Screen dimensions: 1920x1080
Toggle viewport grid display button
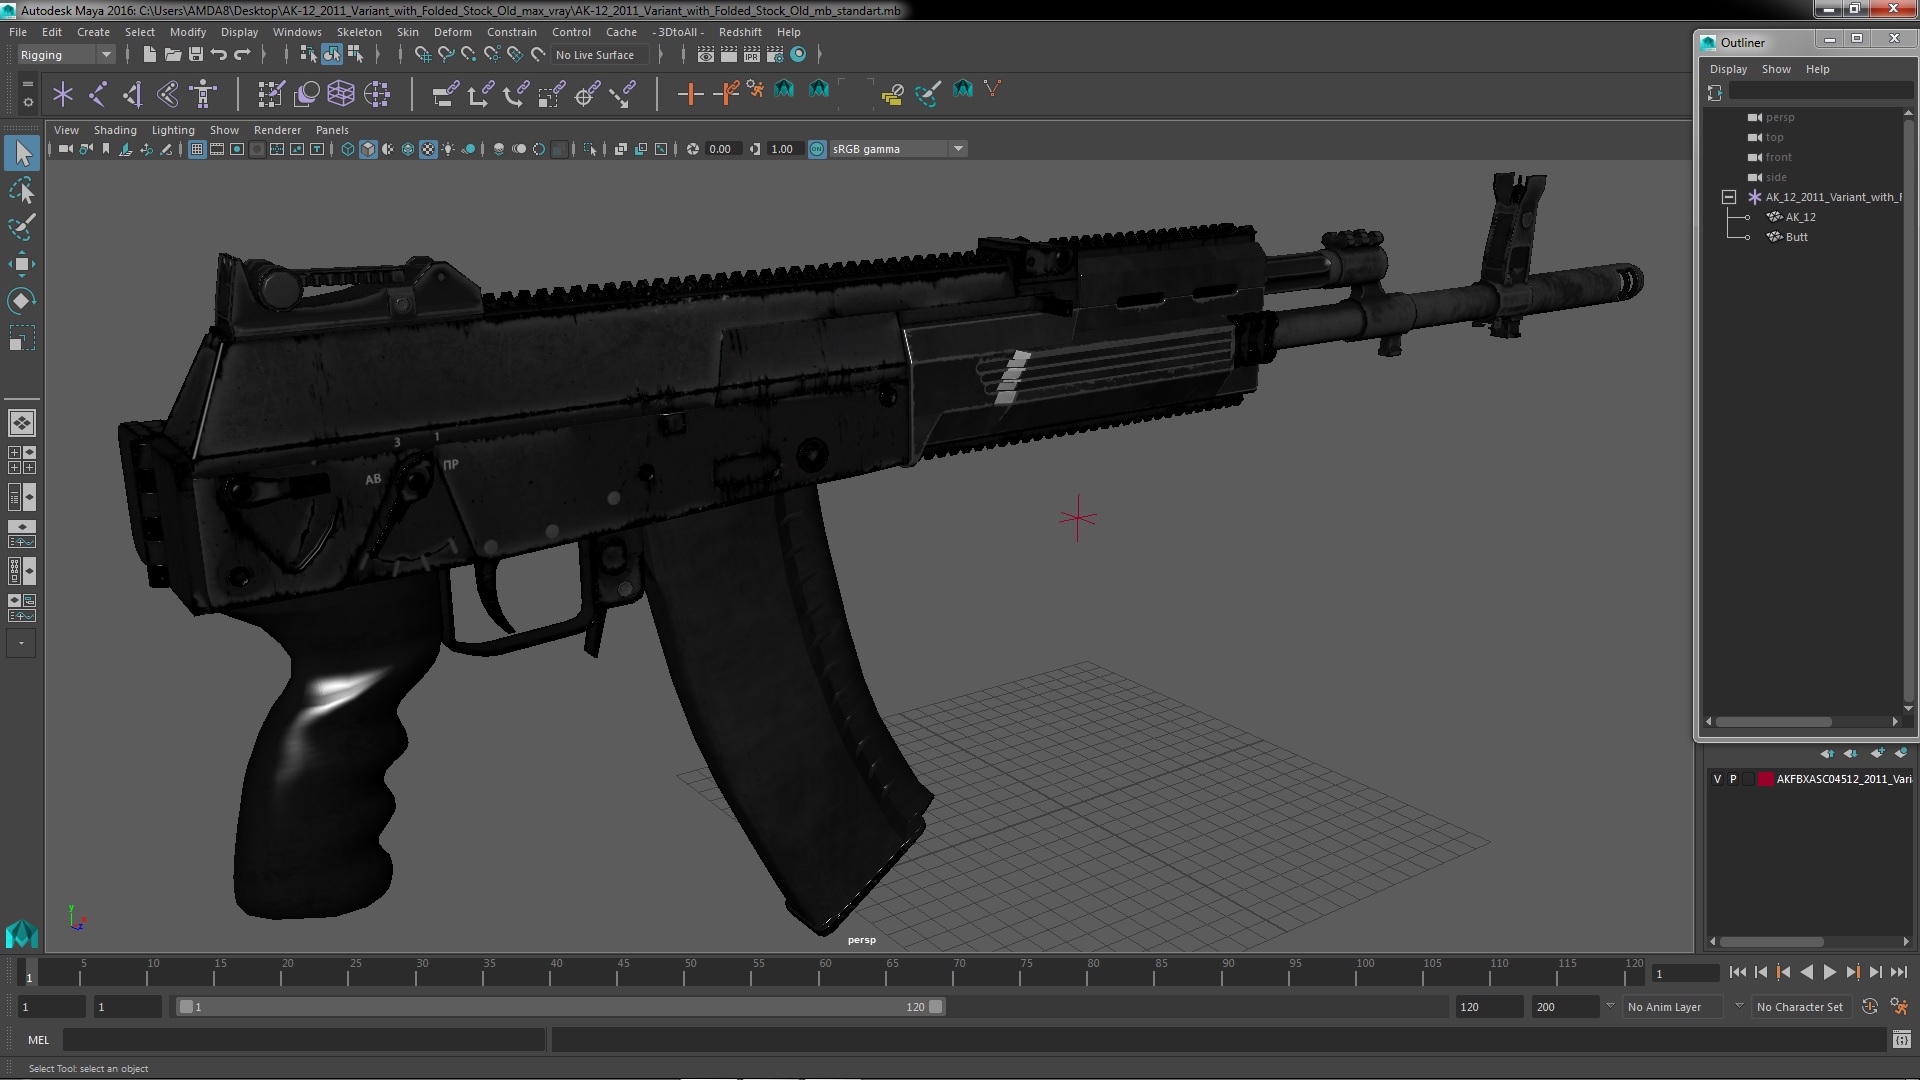click(x=197, y=149)
